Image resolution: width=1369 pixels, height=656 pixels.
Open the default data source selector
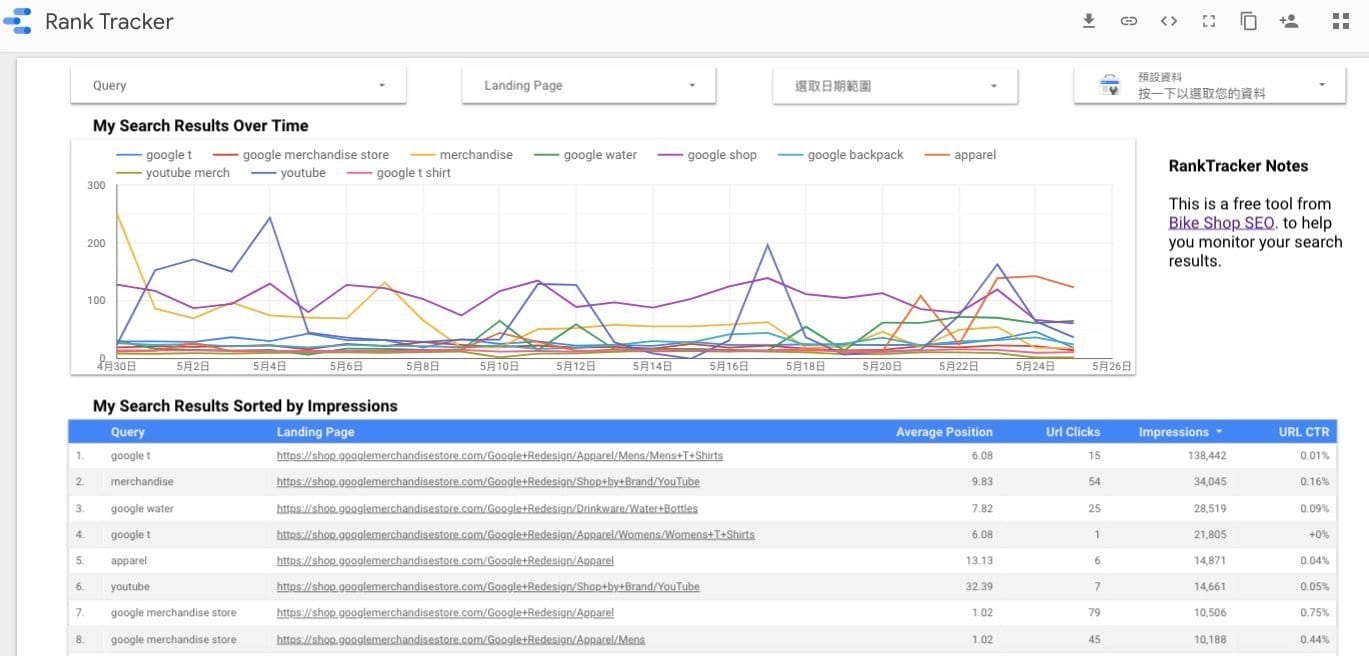pyautogui.click(x=1210, y=86)
